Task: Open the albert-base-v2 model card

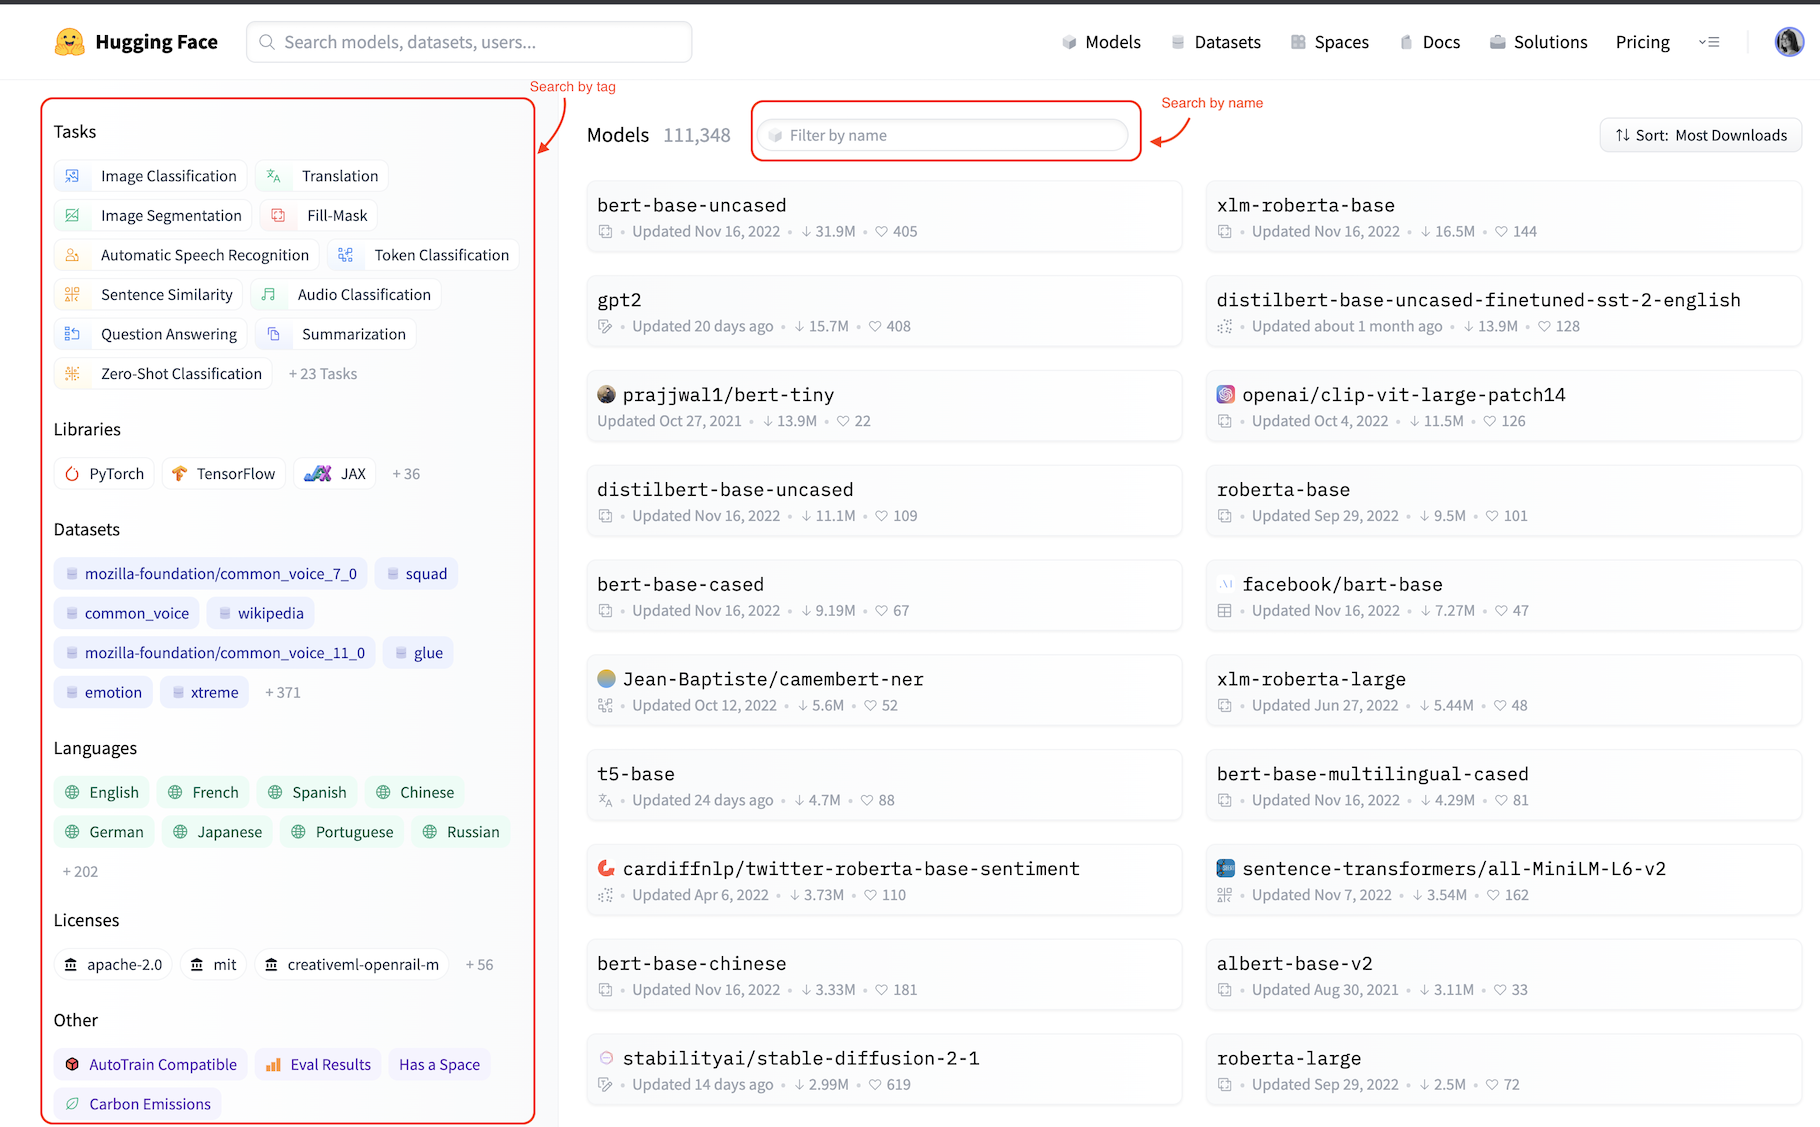Action: [x=1504, y=974]
